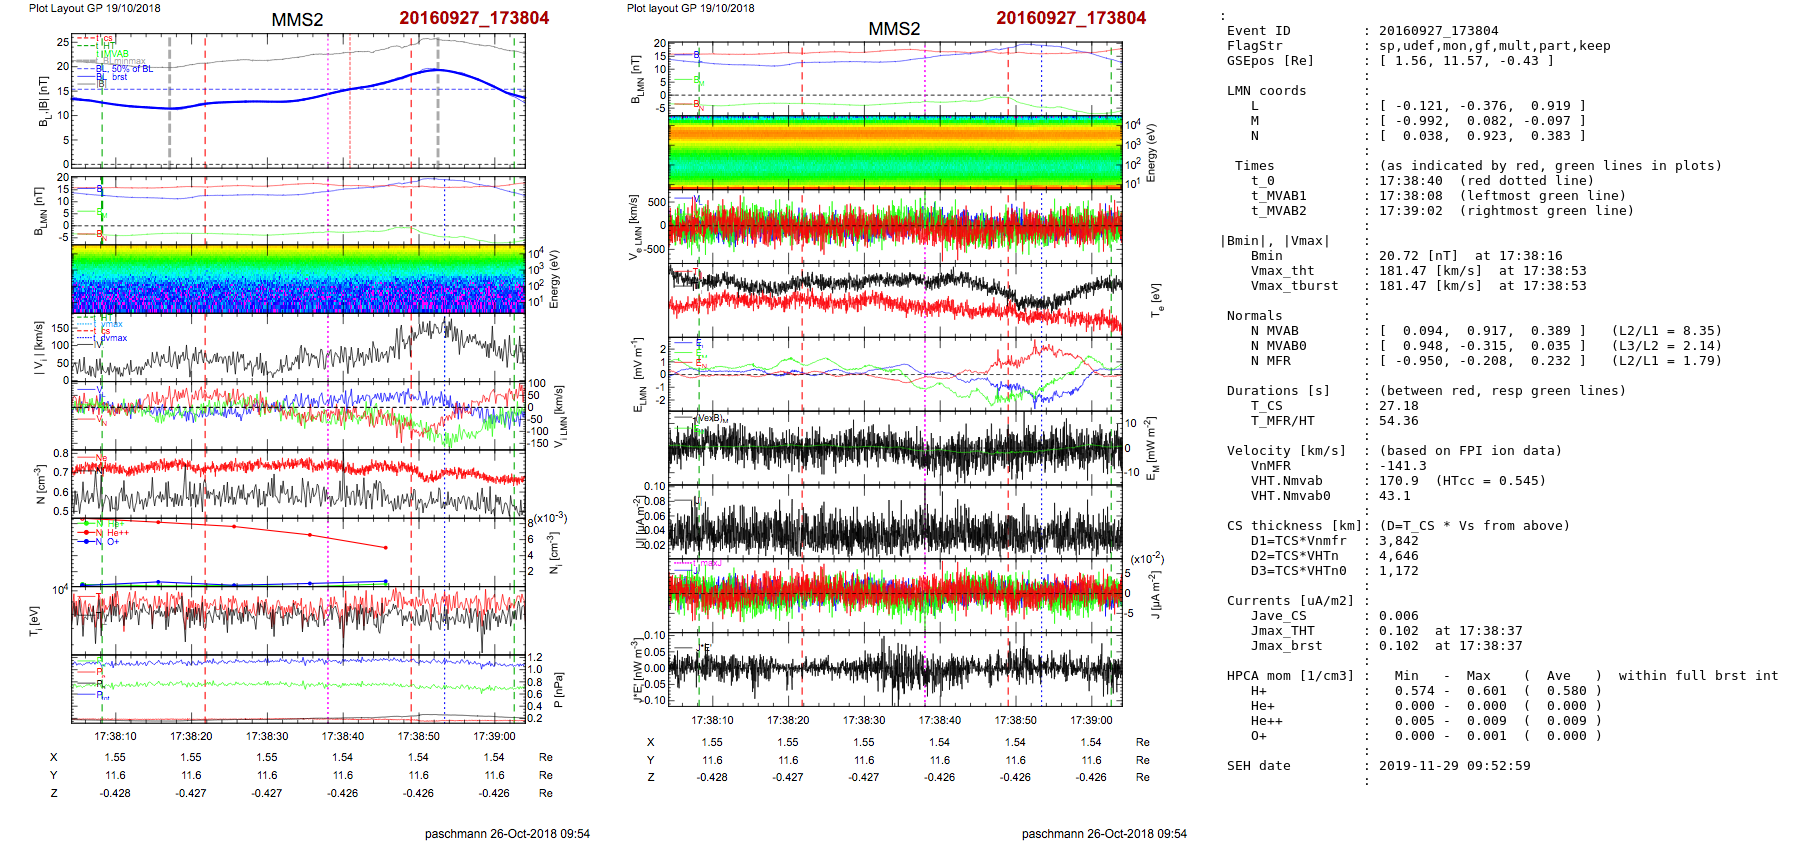1804x841 pixels.
Task: Click the T_CS duration value 27.18
Action: pos(1398,406)
